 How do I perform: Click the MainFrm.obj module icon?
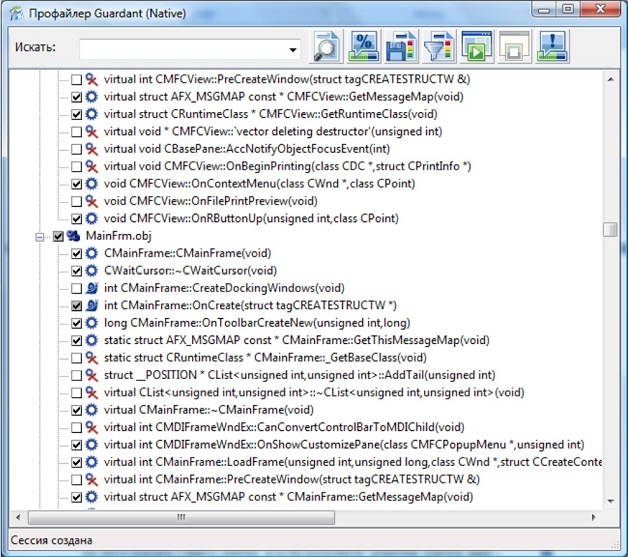[75, 236]
